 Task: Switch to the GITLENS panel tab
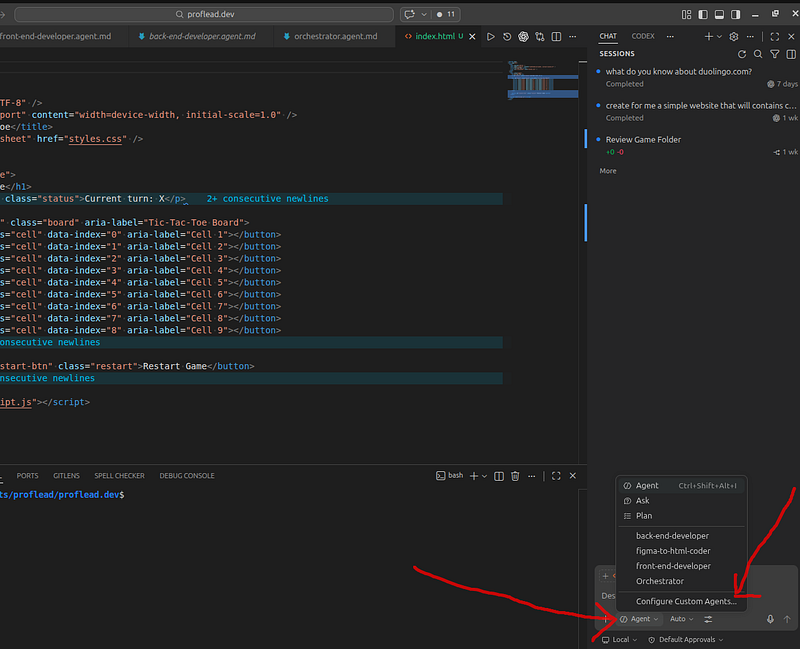[x=66, y=476]
